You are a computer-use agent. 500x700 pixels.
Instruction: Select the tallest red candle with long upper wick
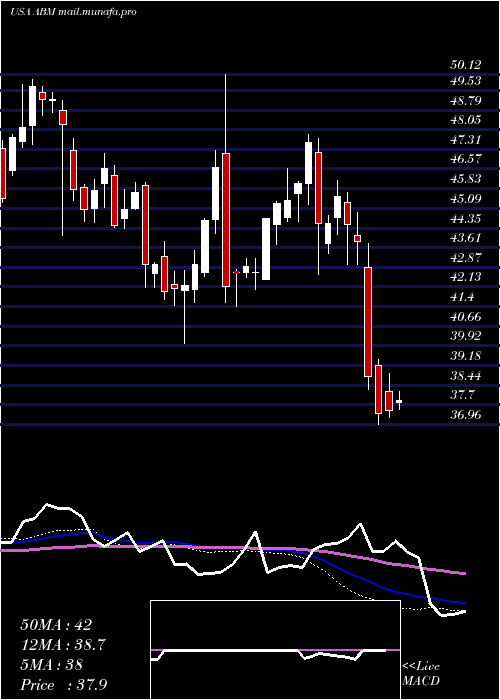[226, 219]
